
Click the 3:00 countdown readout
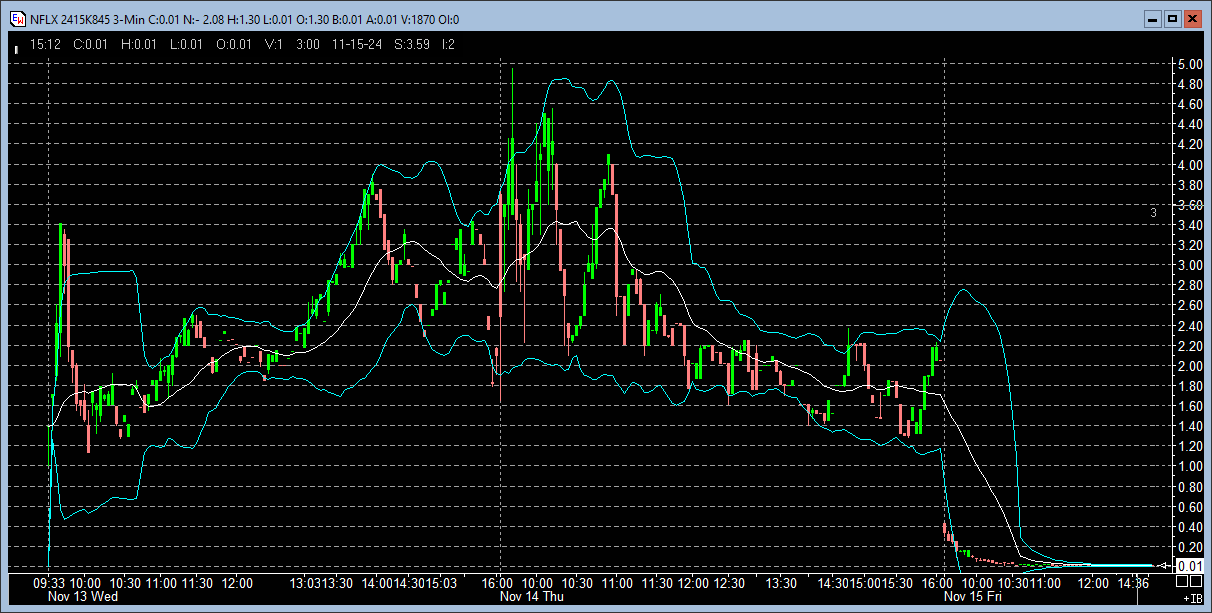coord(308,44)
